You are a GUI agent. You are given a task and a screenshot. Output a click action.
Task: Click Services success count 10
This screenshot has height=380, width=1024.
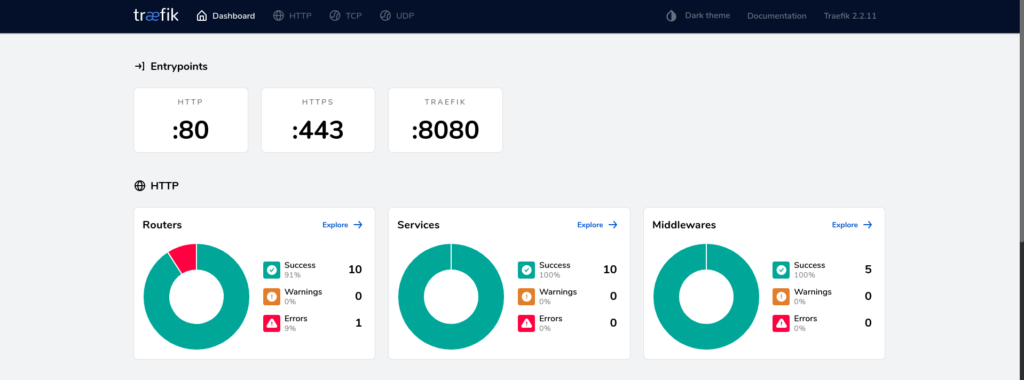click(610, 270)
